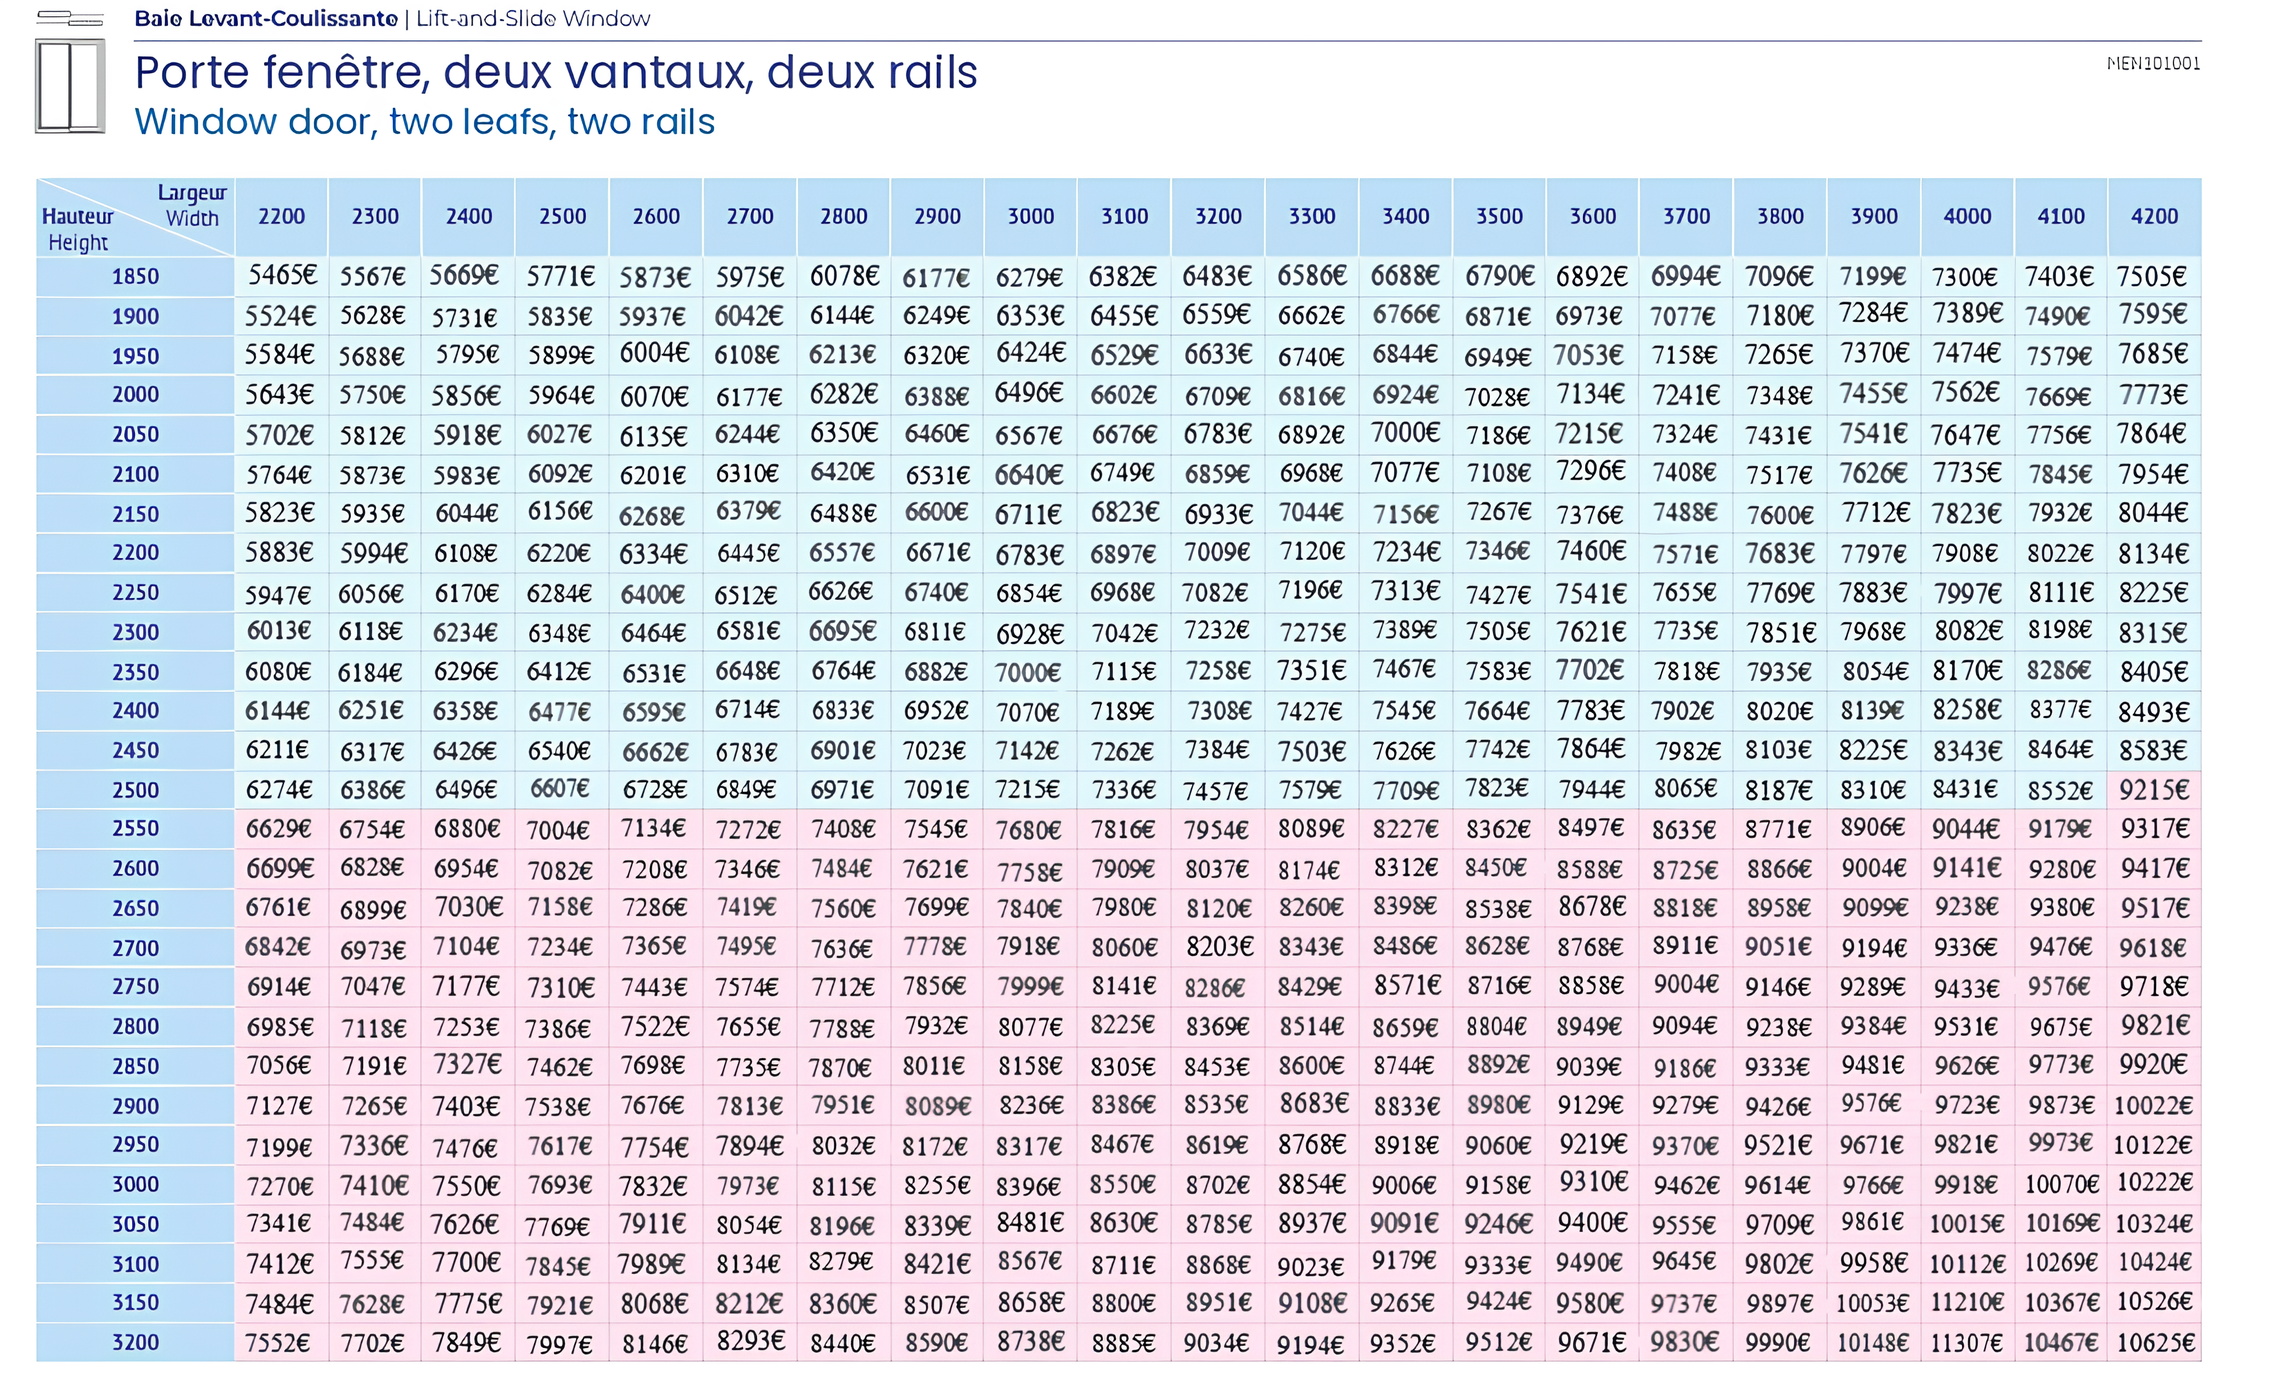
Task: Select the 4200 width column header
Action: pos(2154,217)
